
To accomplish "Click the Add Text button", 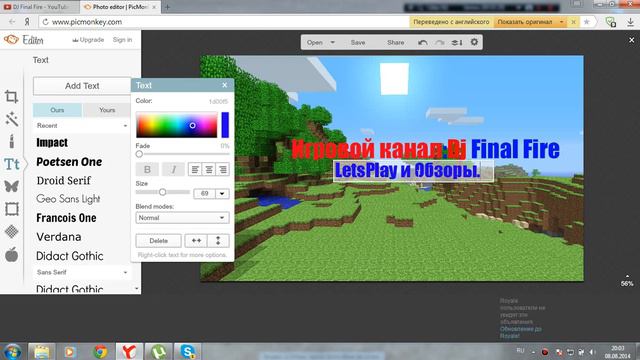I will coord(82,86).
